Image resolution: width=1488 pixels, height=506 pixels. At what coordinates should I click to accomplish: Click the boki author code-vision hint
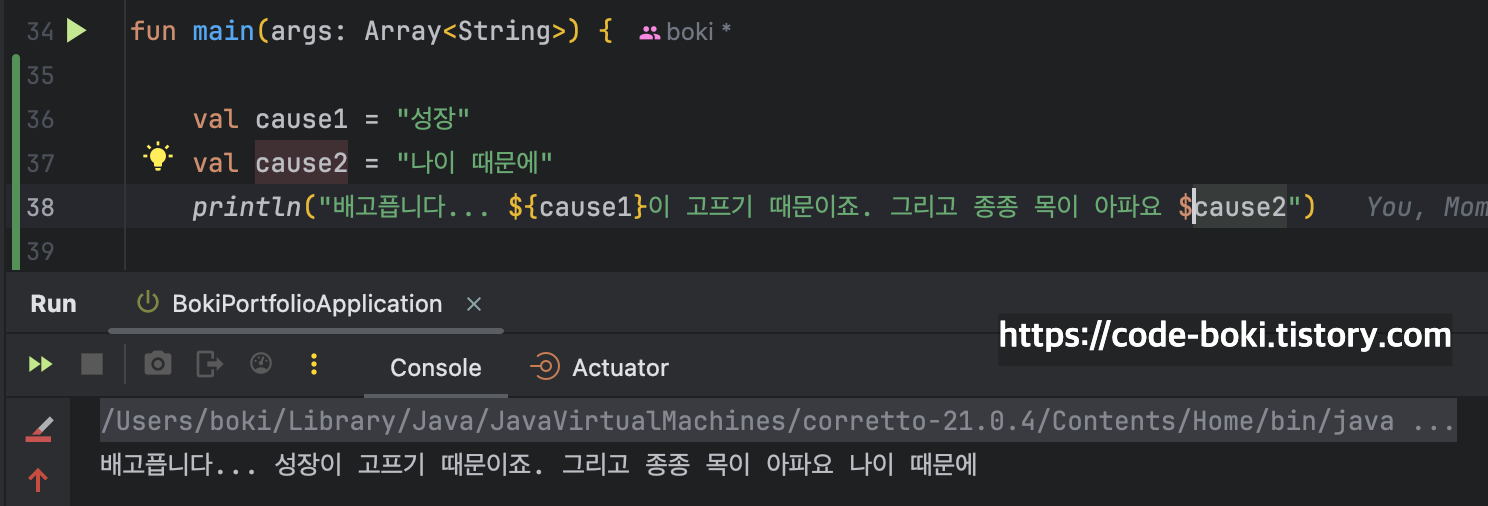pyautogui.click(x=686, y=32)
